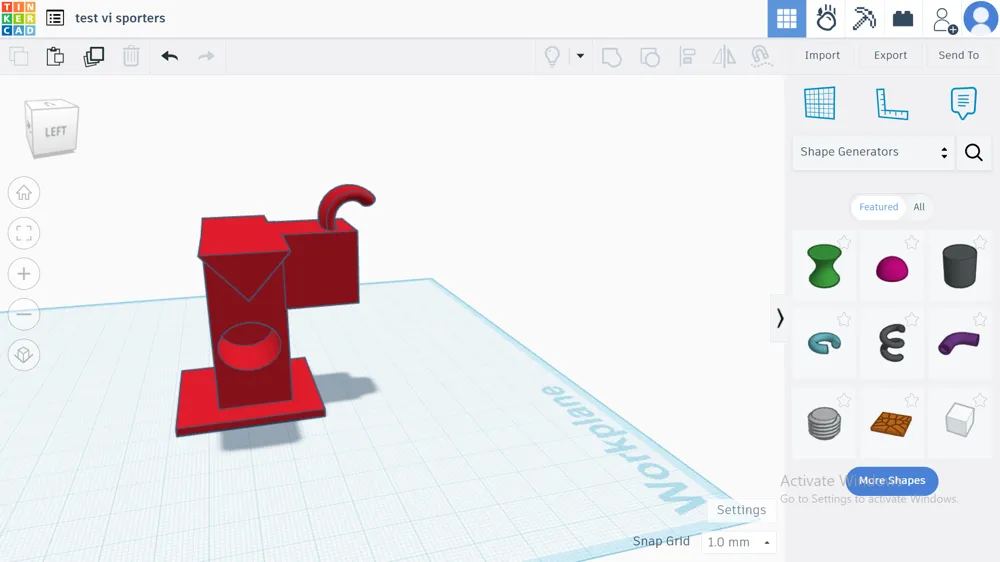
Task: Favorite the stacked discs shape star
Action: pos(844,399)
